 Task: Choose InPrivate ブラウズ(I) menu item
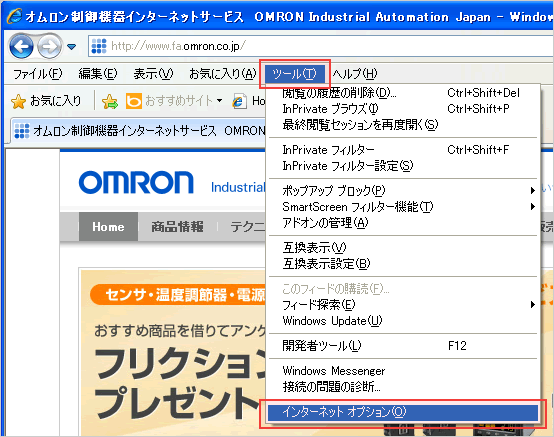[x=403, y=109]
